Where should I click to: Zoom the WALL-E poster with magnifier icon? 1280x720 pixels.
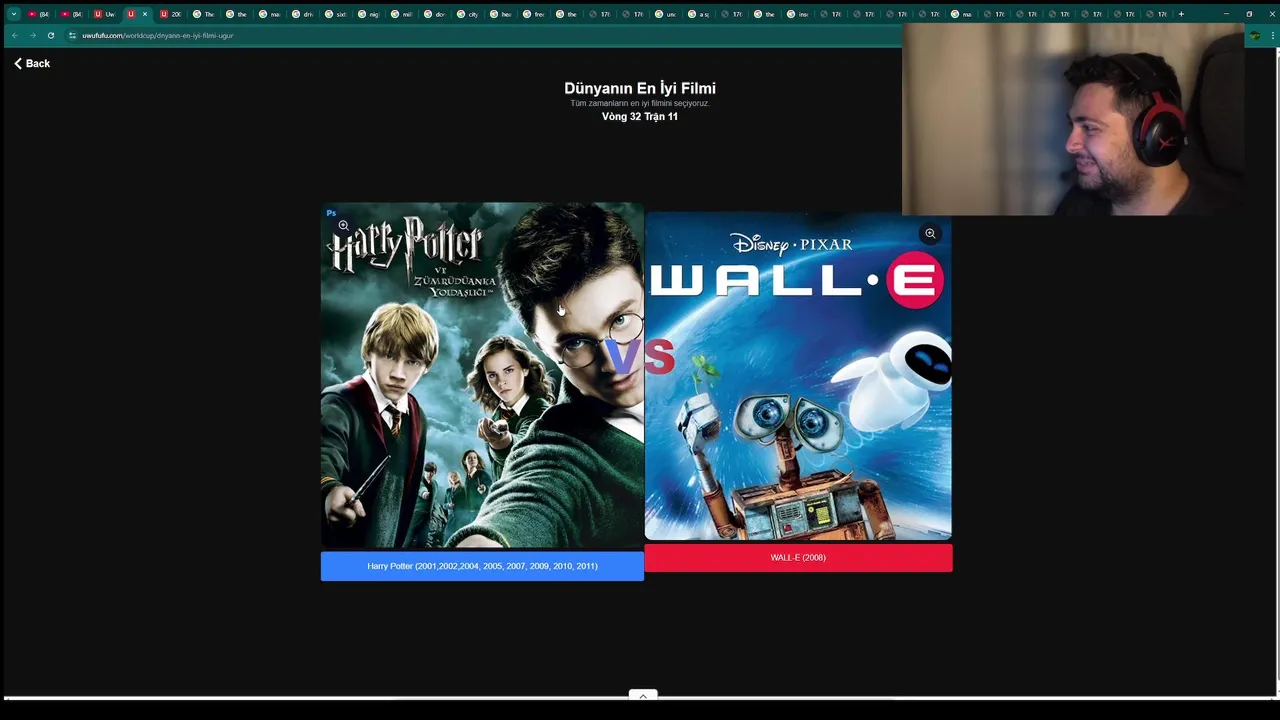(930, 233)
